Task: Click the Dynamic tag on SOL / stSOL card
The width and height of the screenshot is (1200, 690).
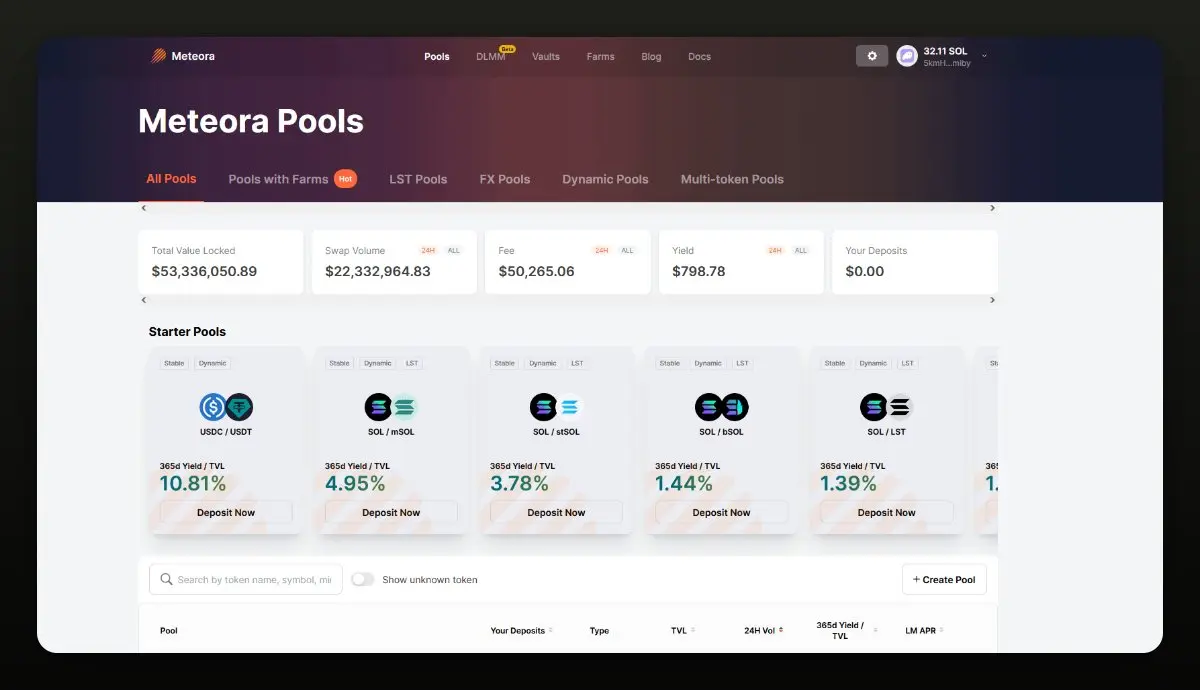Action: click(543, 363)
